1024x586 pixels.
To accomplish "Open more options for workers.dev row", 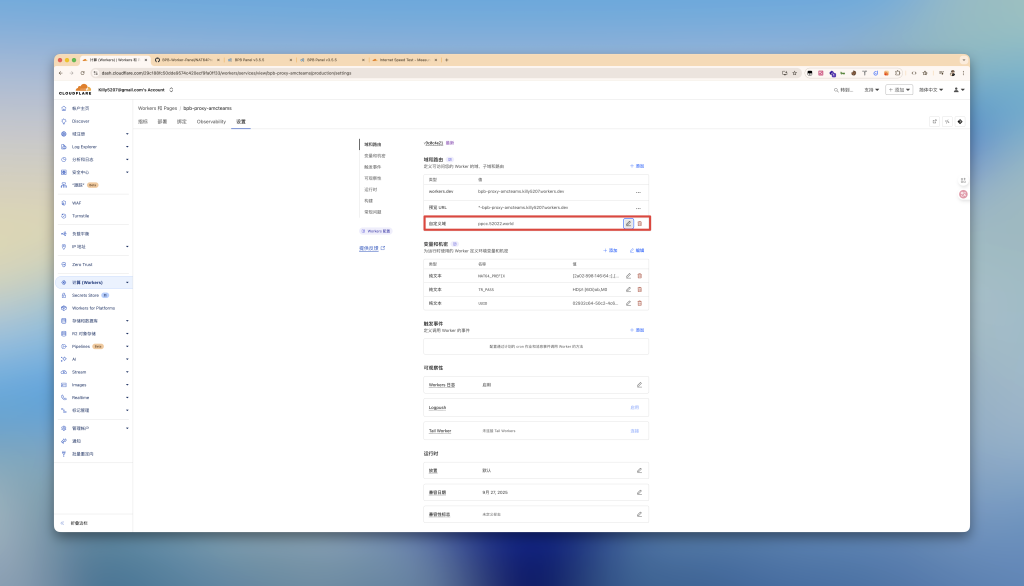I will (x=638, y=191).
